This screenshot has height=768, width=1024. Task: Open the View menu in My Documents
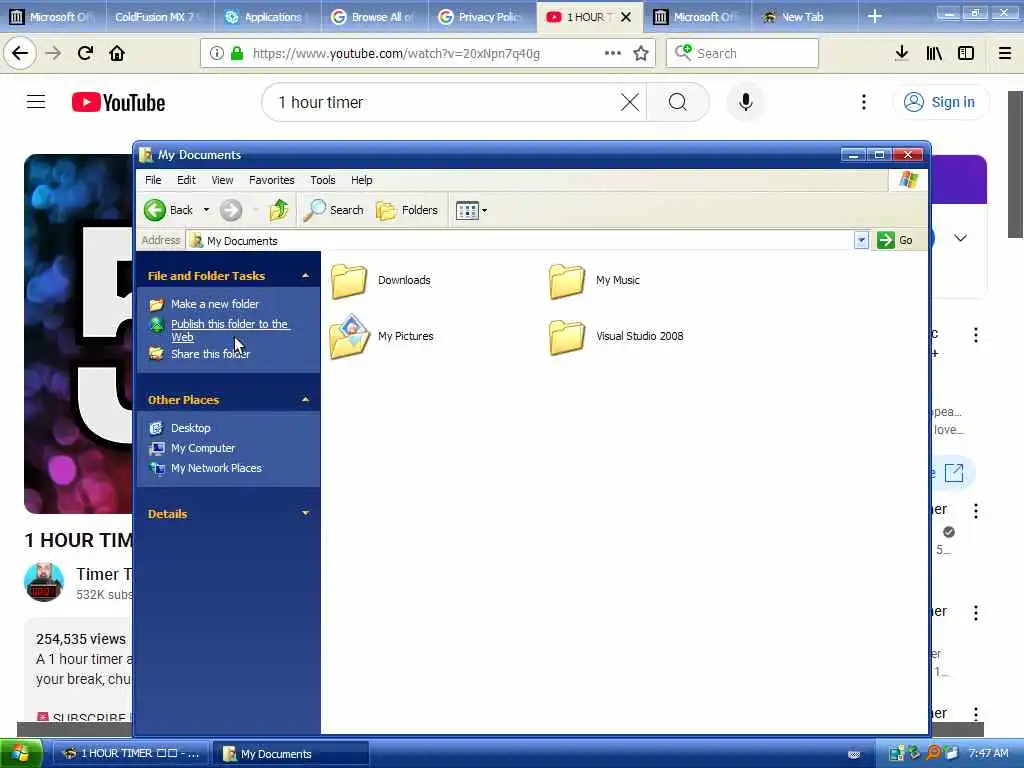[222, 180]
